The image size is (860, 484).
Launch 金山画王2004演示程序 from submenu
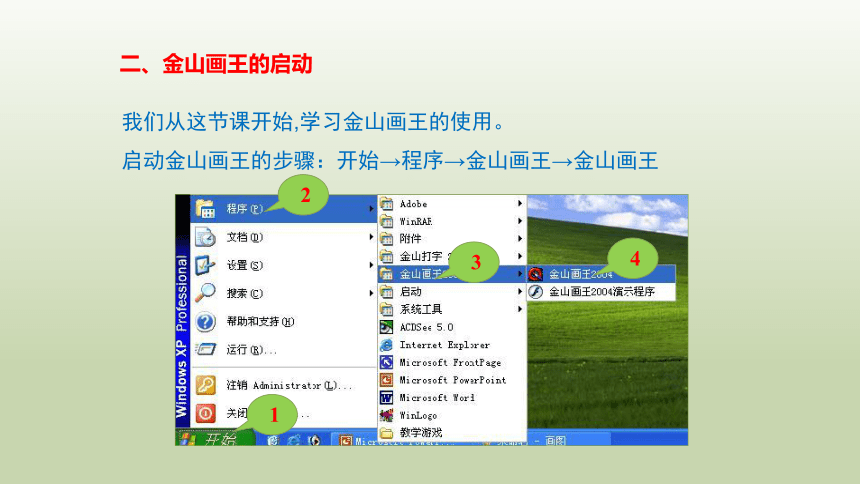[601, 291]
